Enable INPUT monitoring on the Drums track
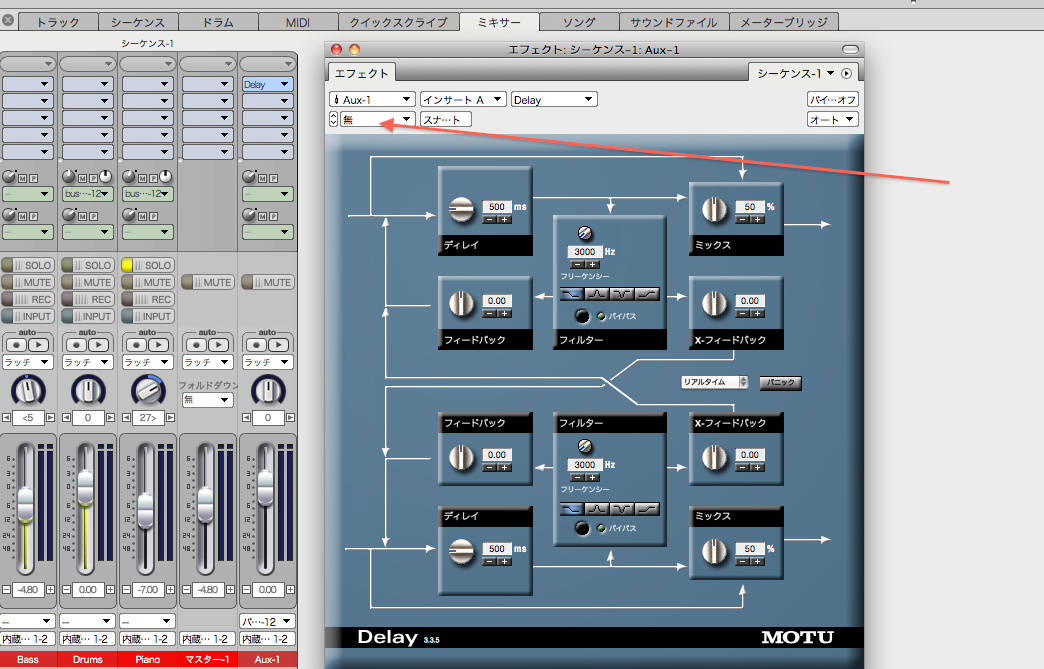 pos(88,316)
